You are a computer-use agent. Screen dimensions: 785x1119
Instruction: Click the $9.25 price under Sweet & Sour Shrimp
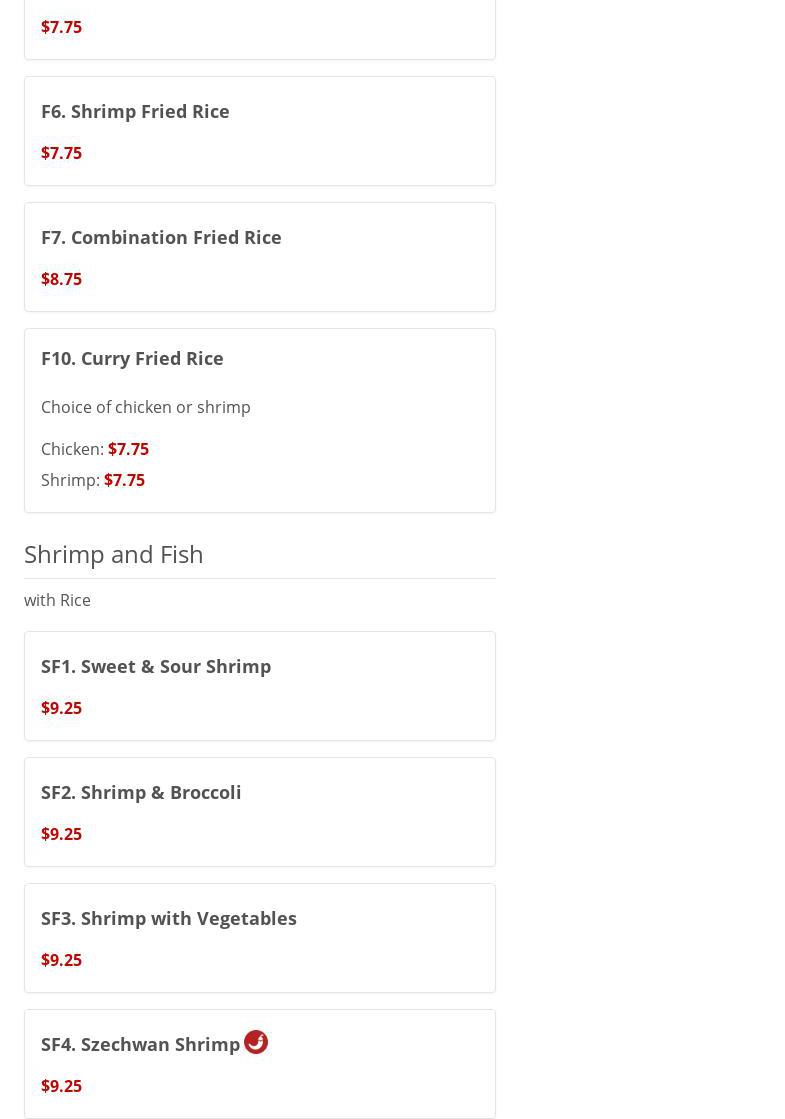[61, 708]
